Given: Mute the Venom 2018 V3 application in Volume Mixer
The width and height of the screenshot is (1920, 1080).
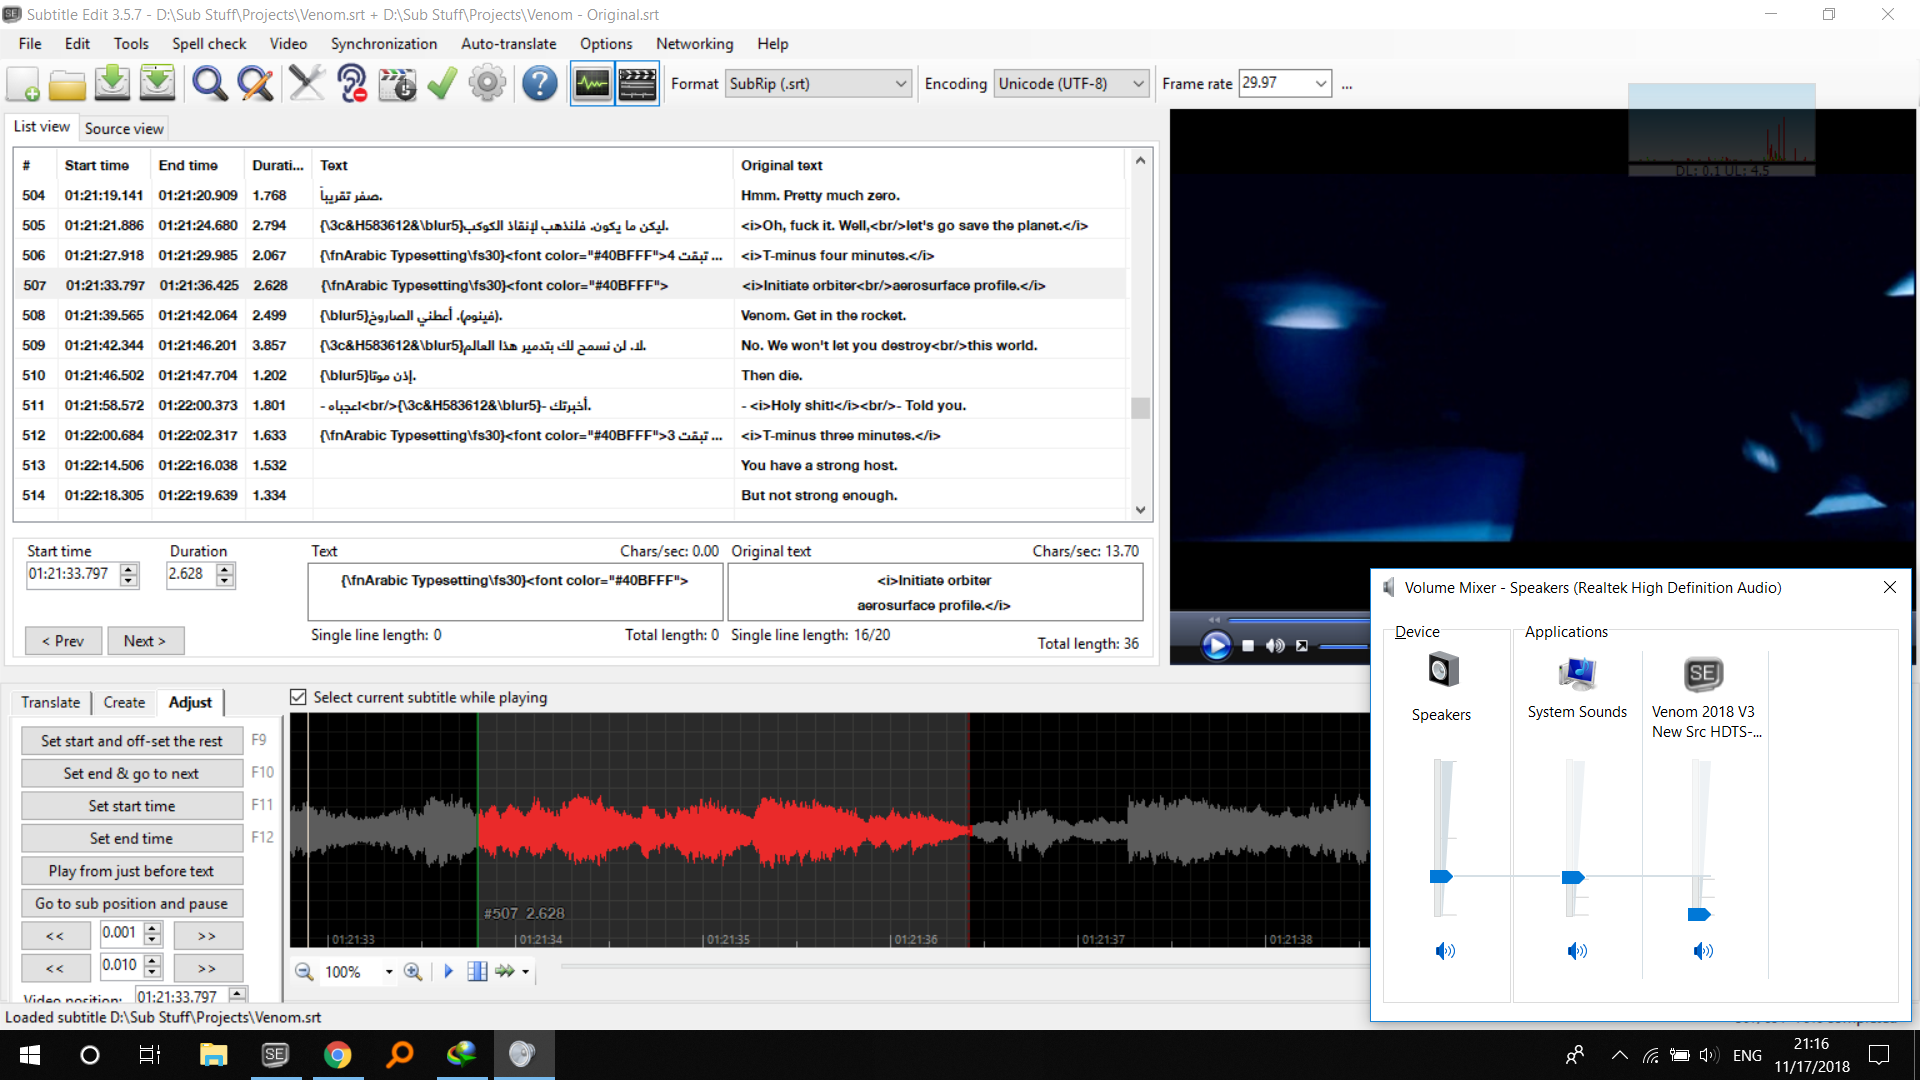Looking at the screenshot, I should [1704, 951].
